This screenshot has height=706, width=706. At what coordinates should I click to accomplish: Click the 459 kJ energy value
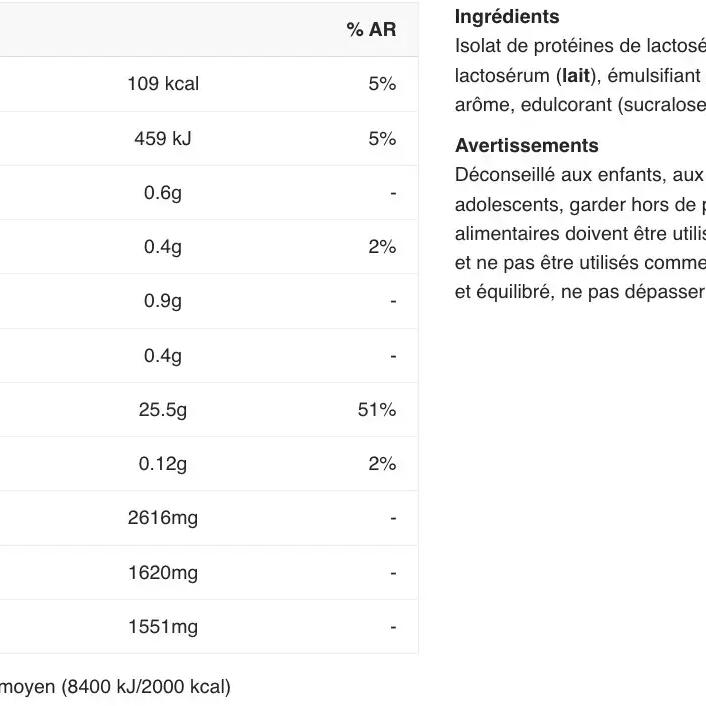pyautogui.click(x=163, y=138)
